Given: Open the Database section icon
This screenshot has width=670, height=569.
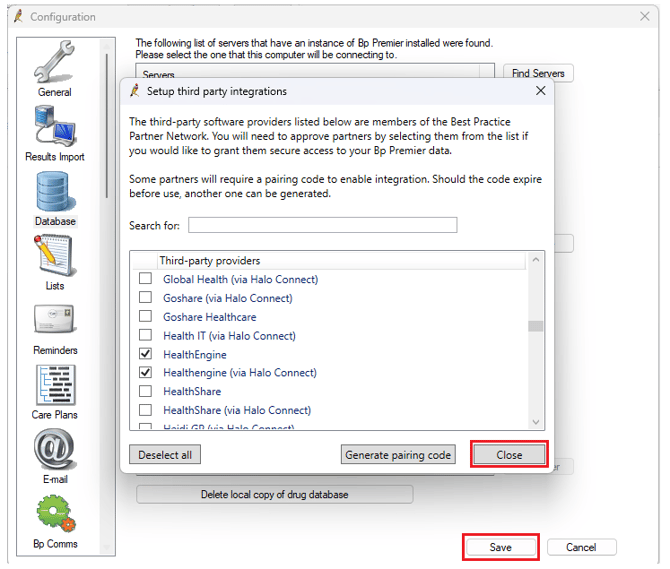Looking at the screenshot, I should tap(55, 193).
